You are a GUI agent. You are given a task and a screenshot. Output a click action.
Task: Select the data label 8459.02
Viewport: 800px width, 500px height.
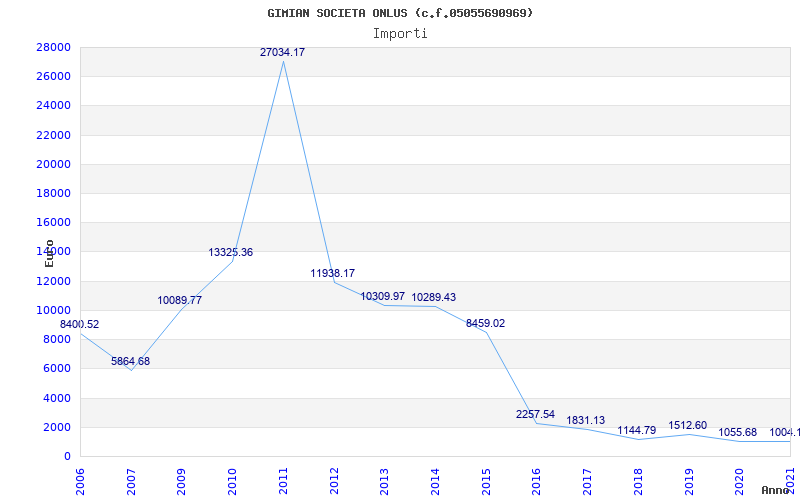pos(485,323)
